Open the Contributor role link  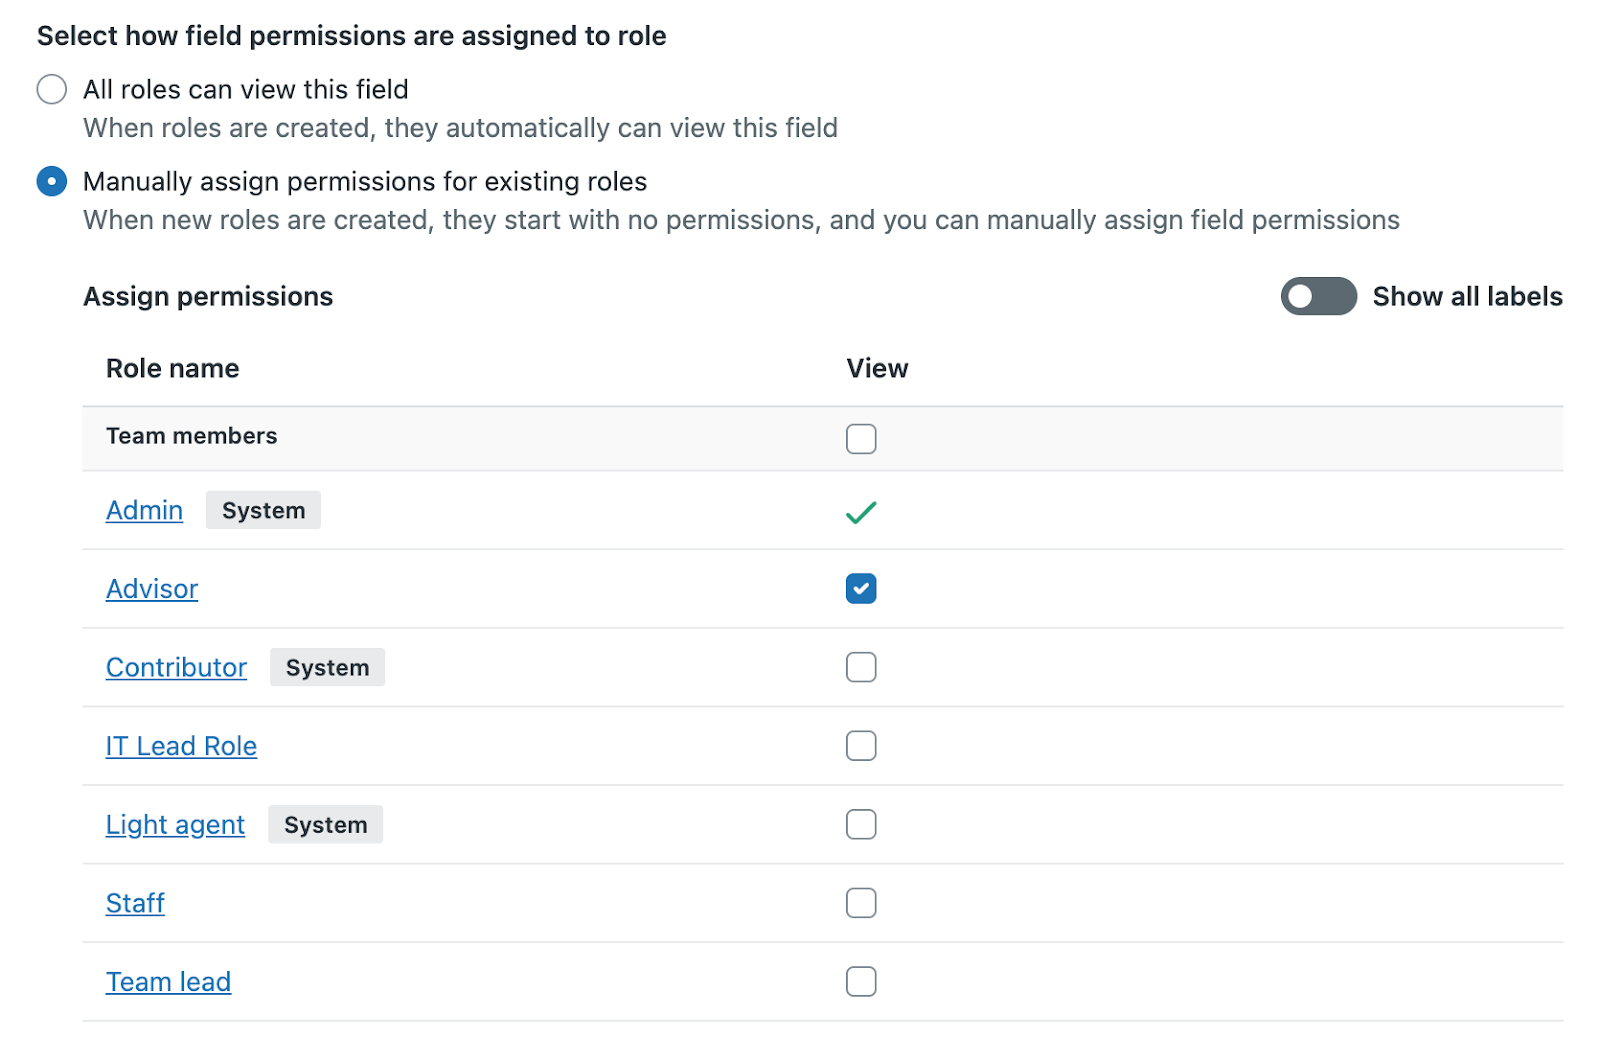(x=176, y=667)
